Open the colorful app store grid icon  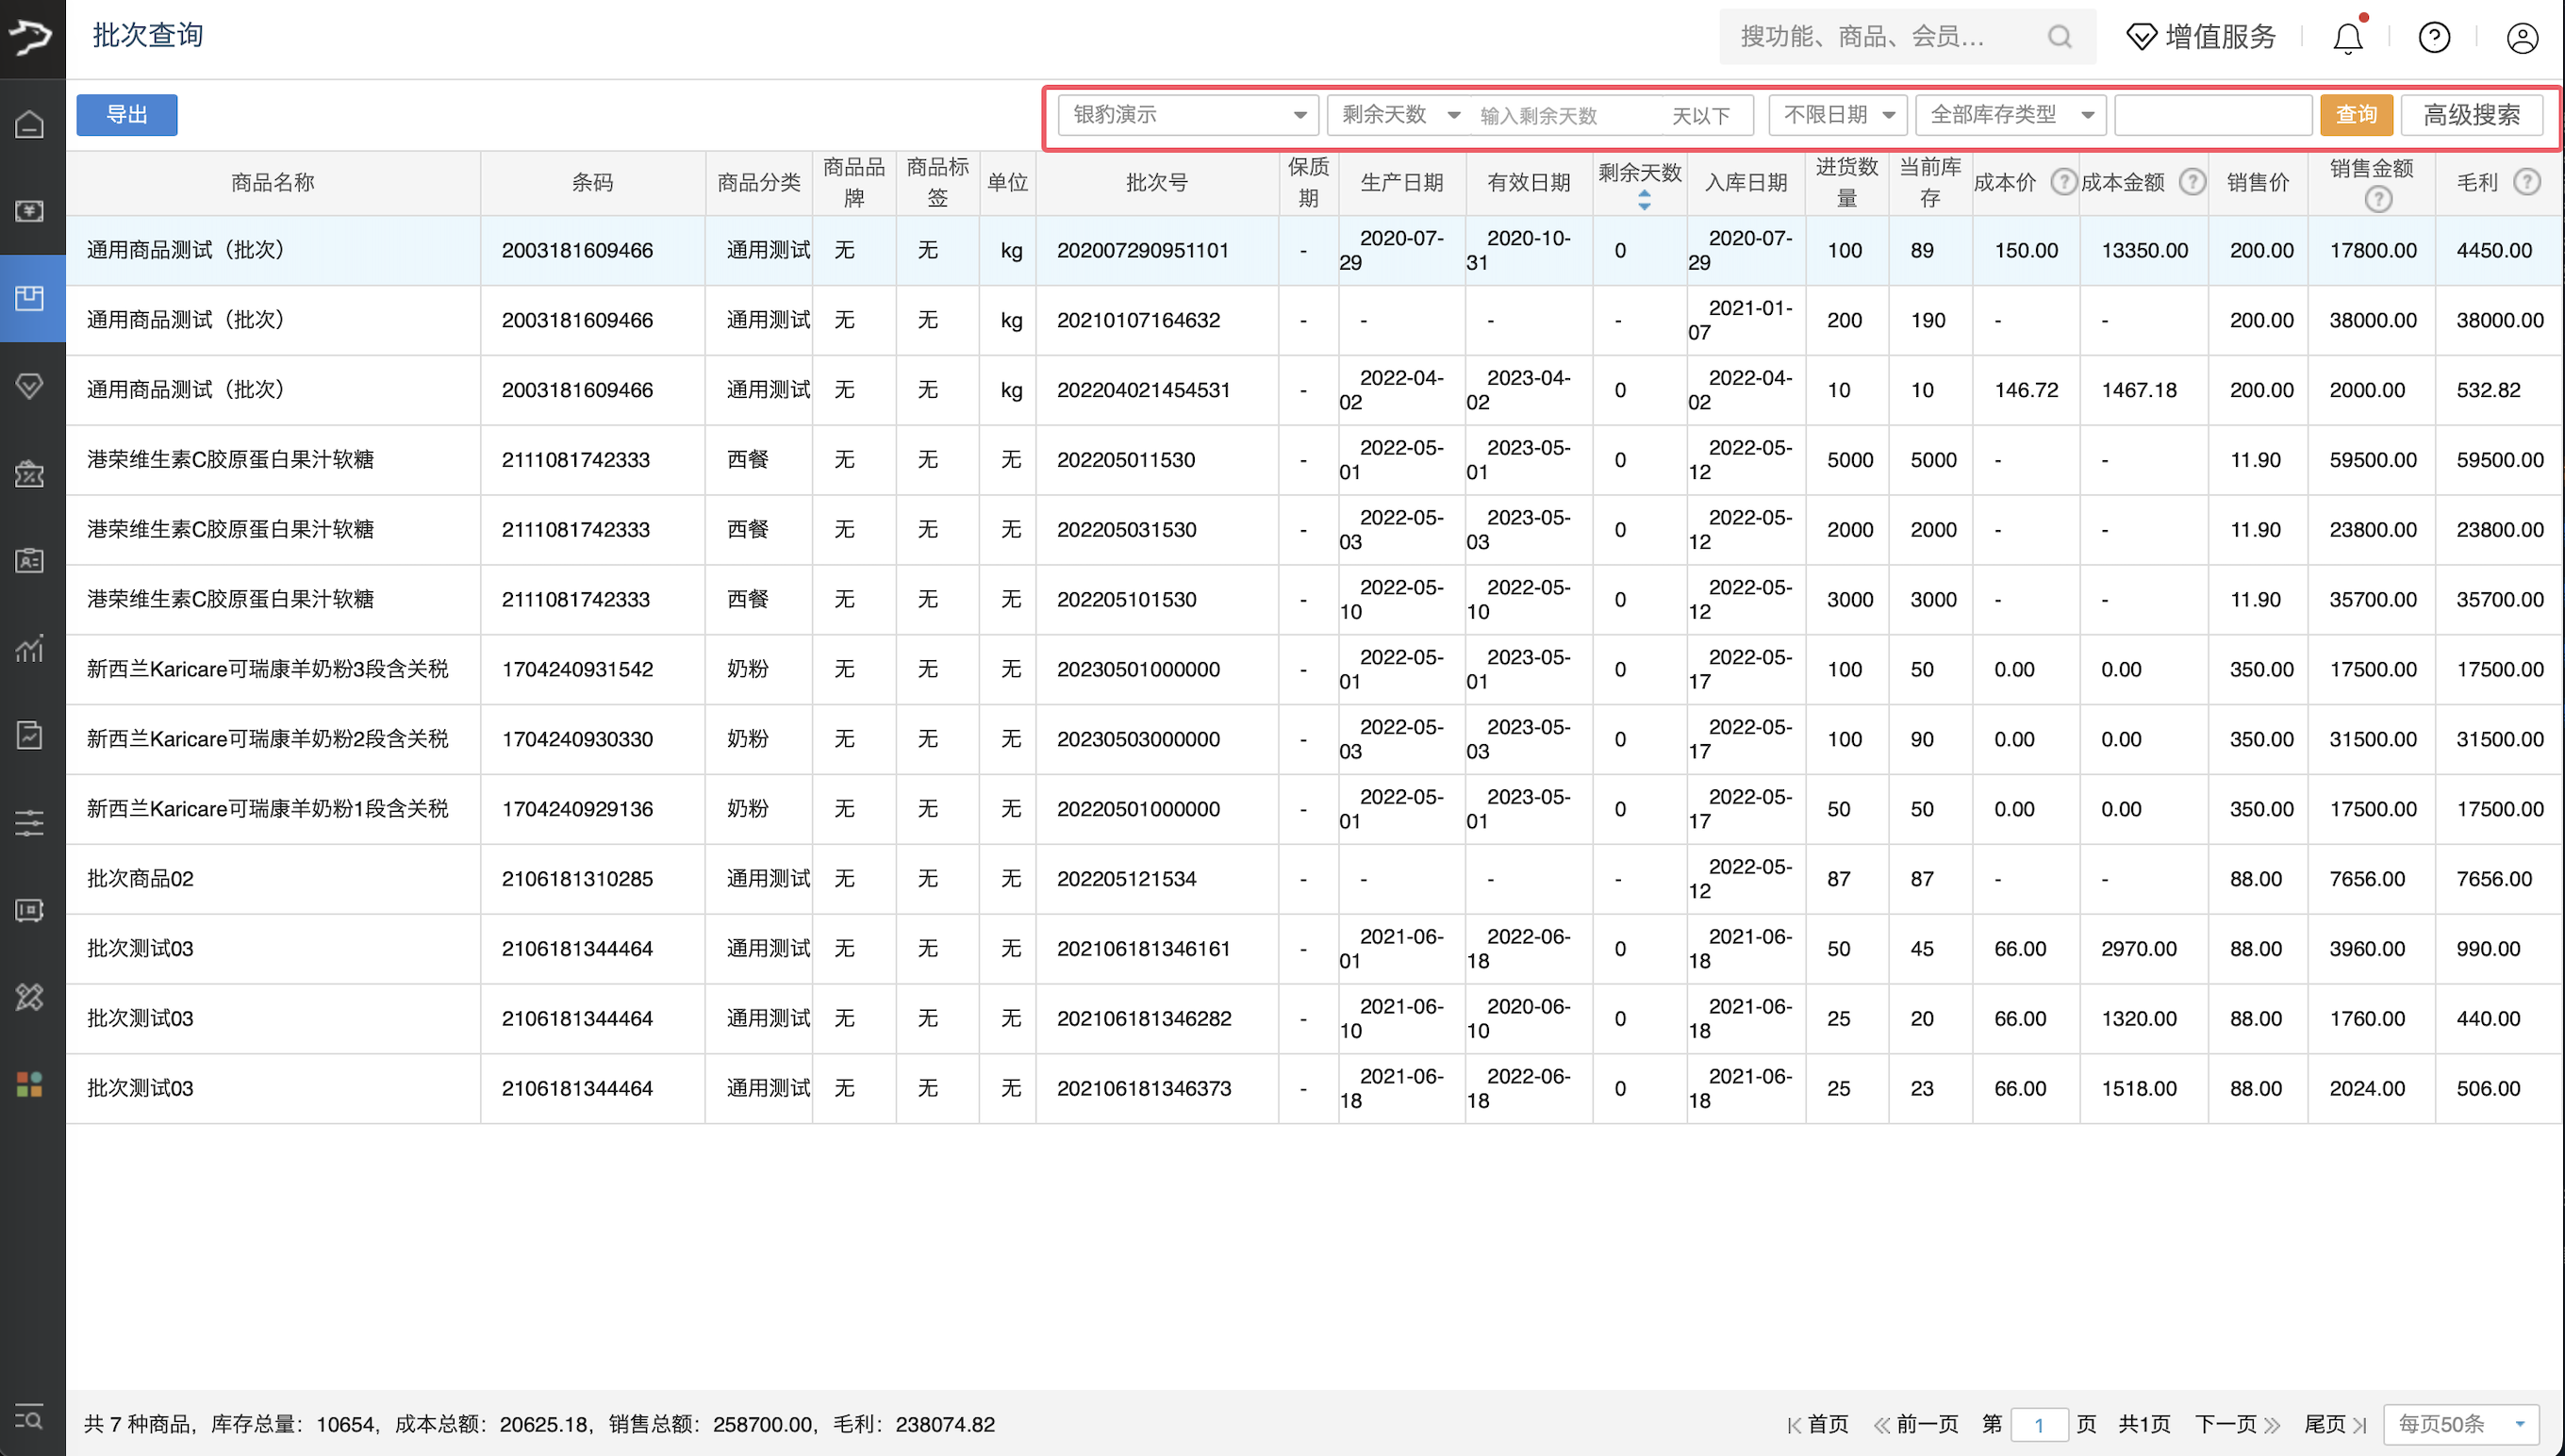tap(30, 1084)
